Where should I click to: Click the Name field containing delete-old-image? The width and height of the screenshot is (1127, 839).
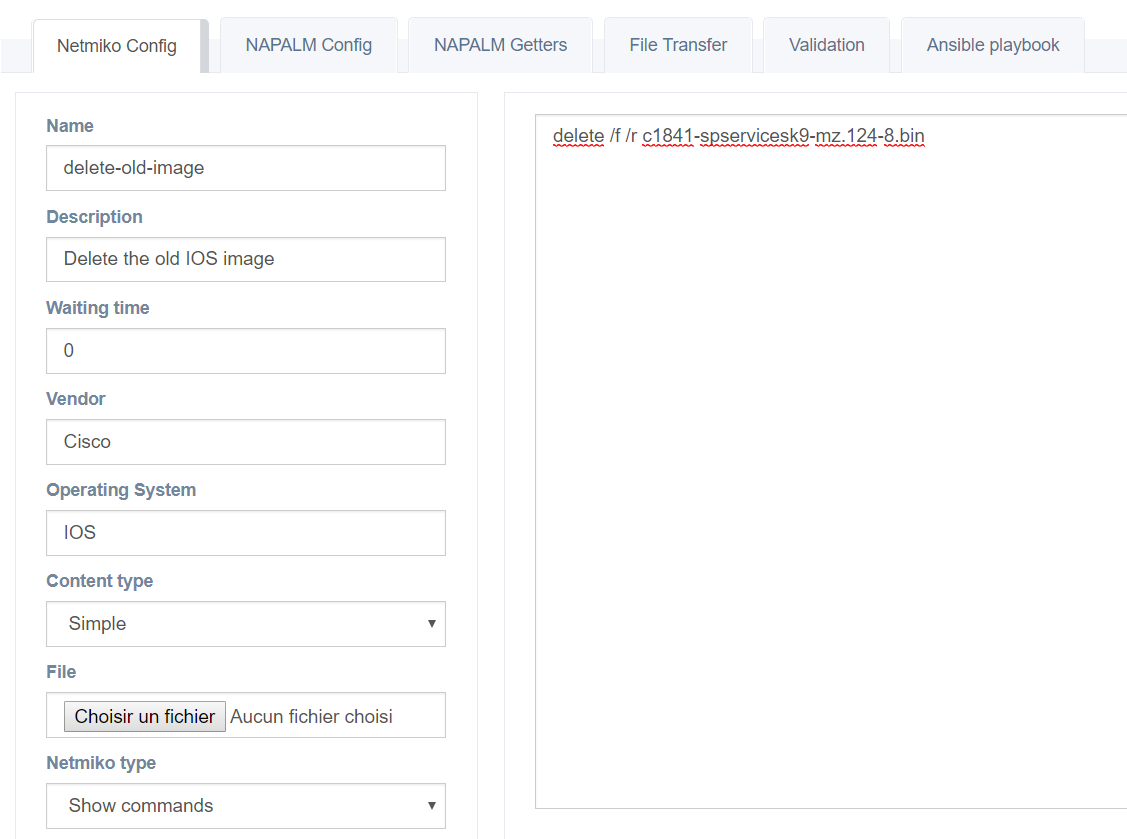tap(246, 168)
